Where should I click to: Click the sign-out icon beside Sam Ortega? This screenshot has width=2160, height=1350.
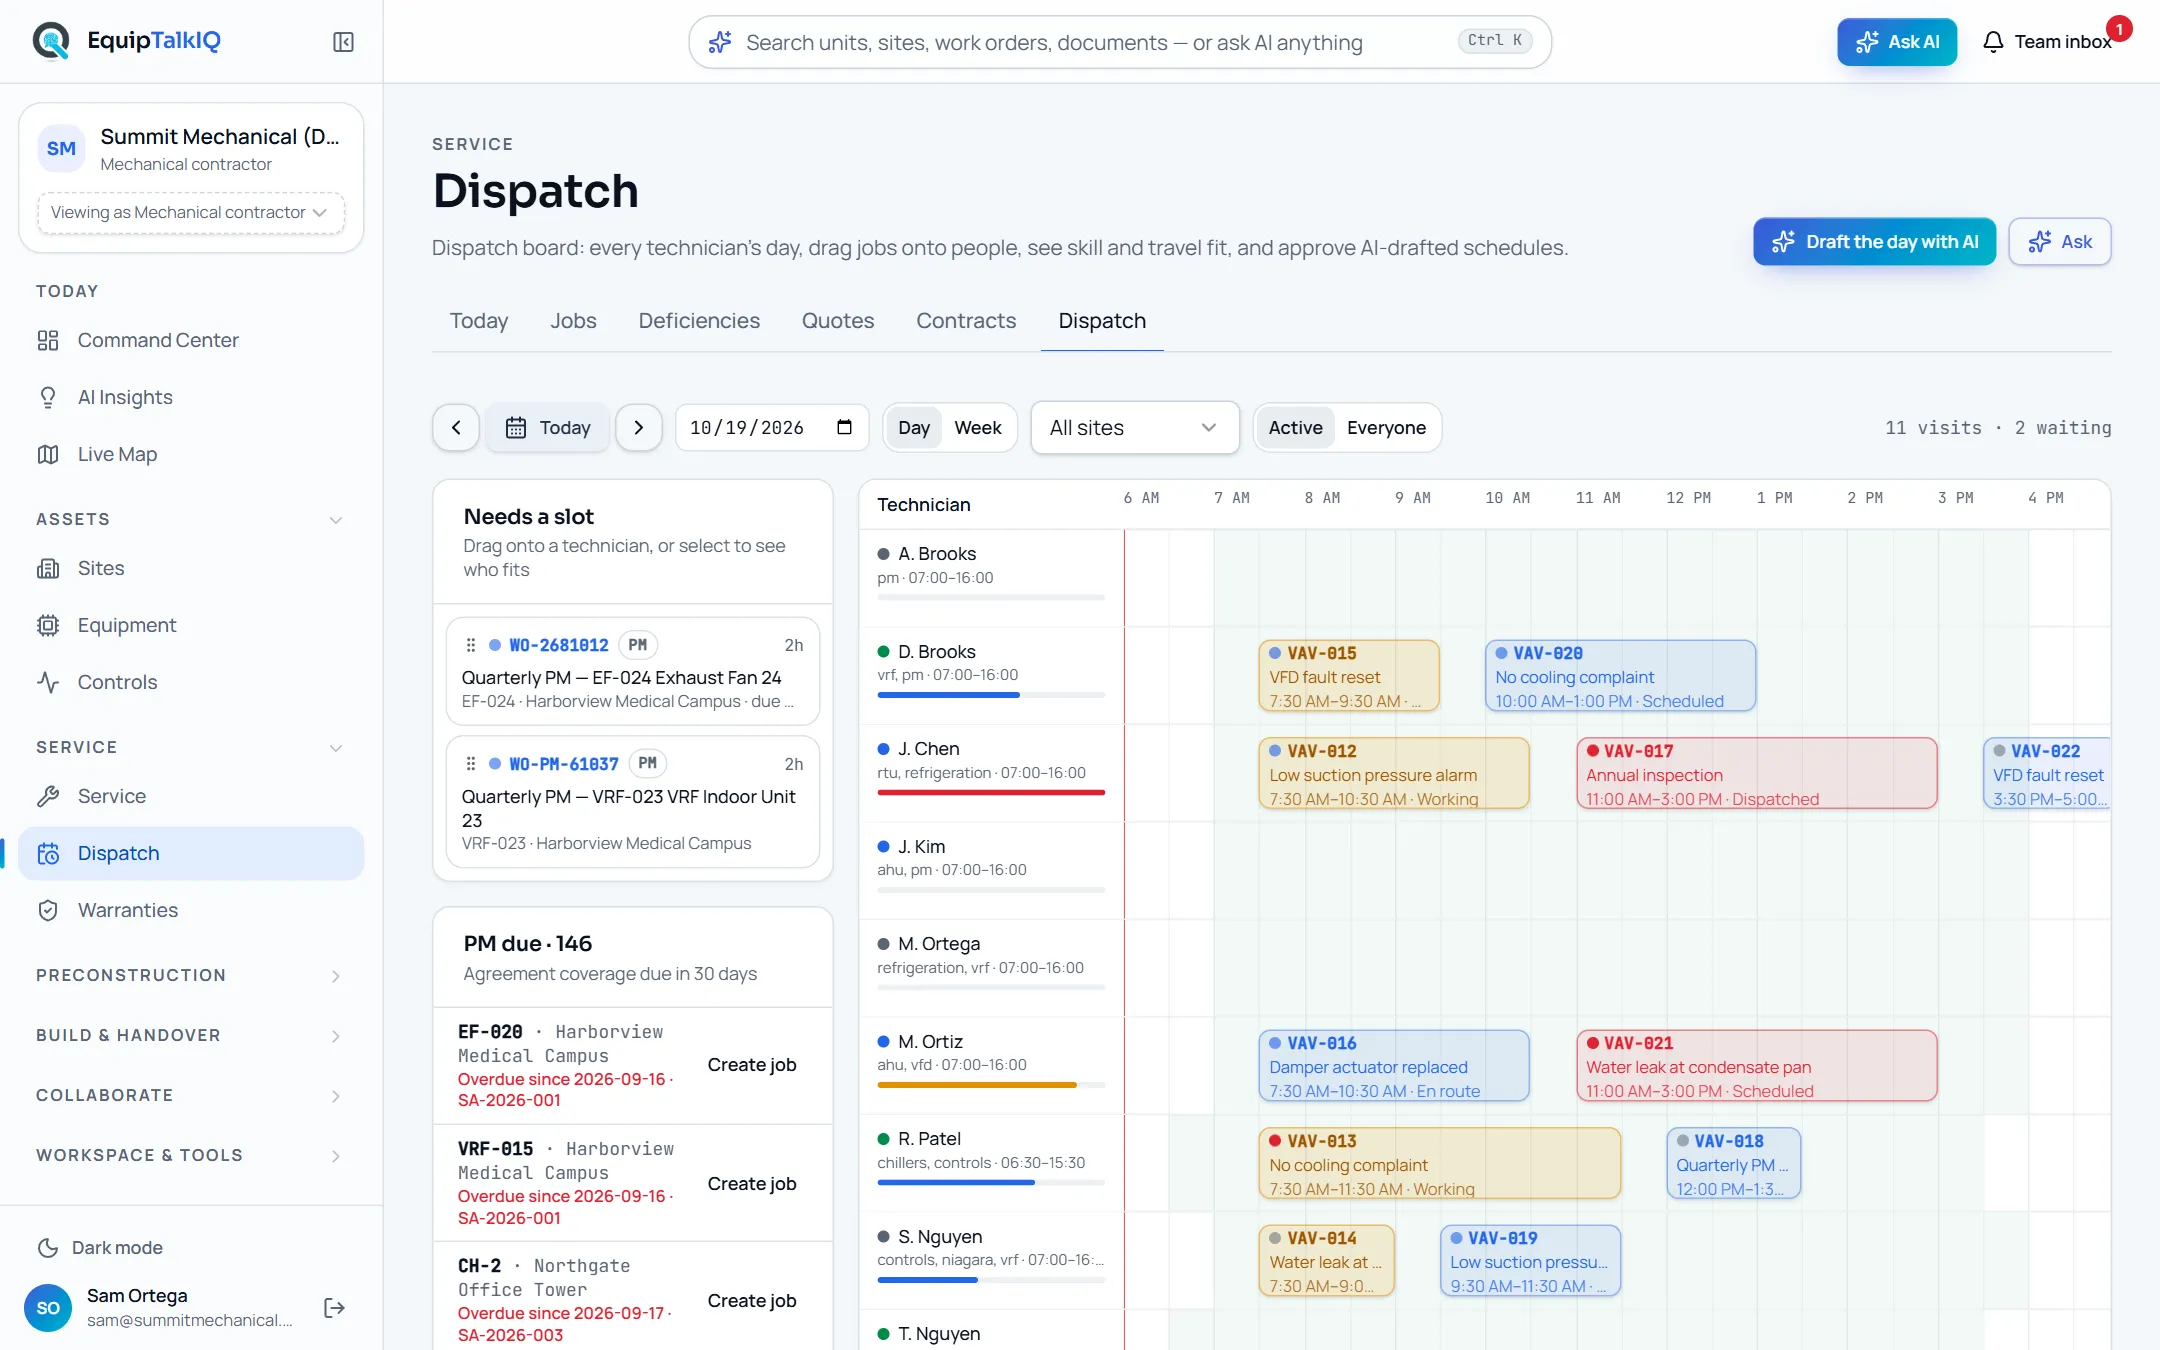[x=335, y=1308]
